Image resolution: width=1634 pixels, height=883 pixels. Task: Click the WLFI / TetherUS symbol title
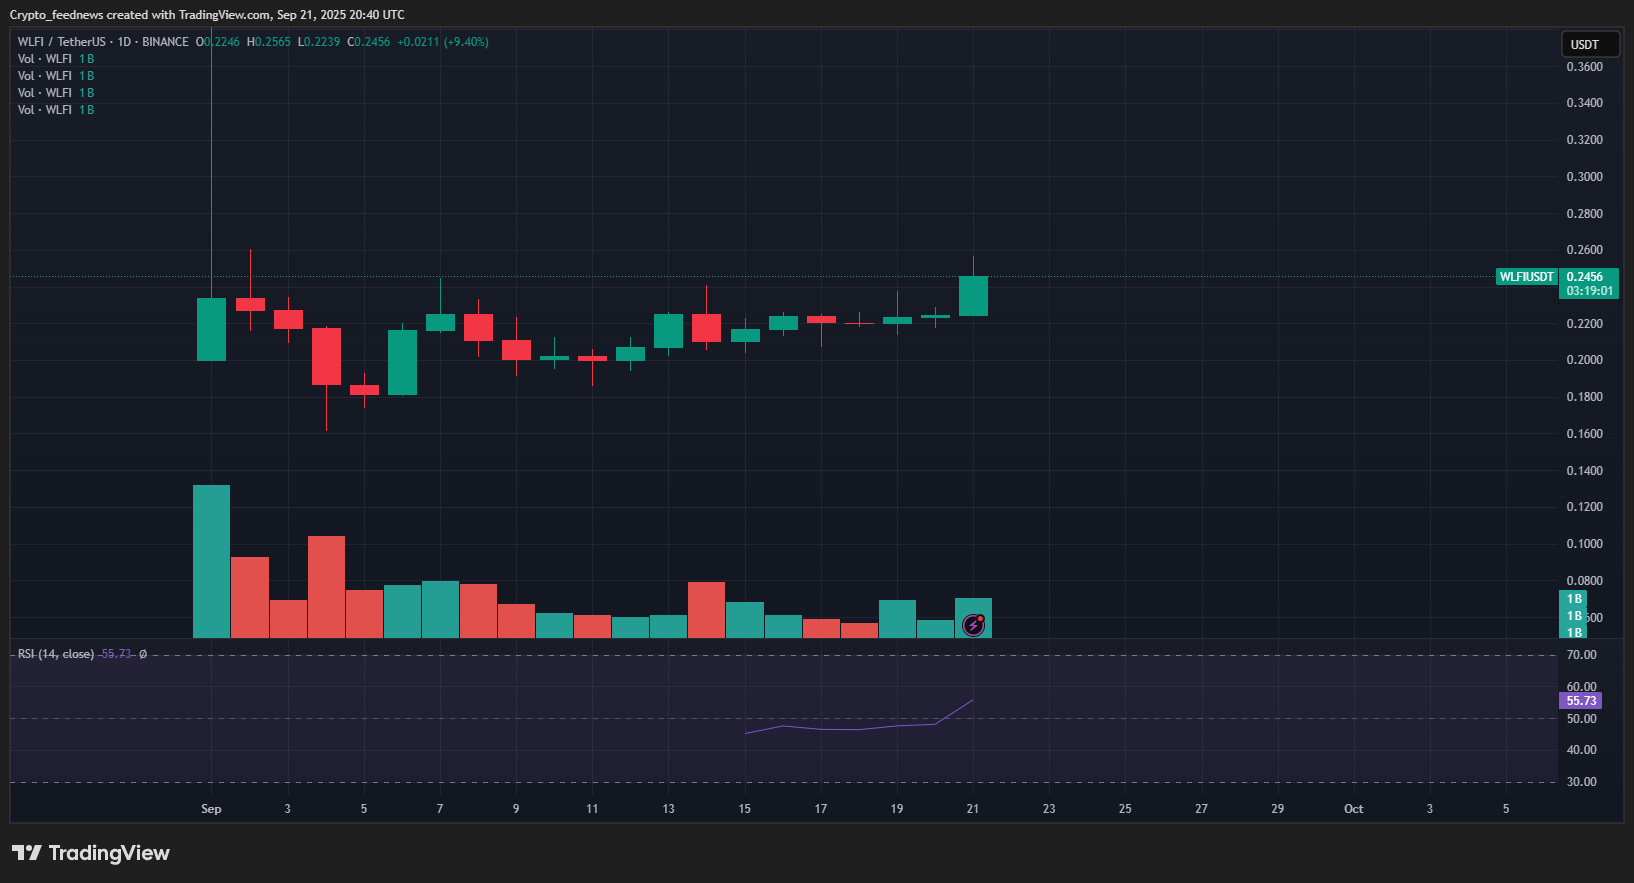coord(61,42)
